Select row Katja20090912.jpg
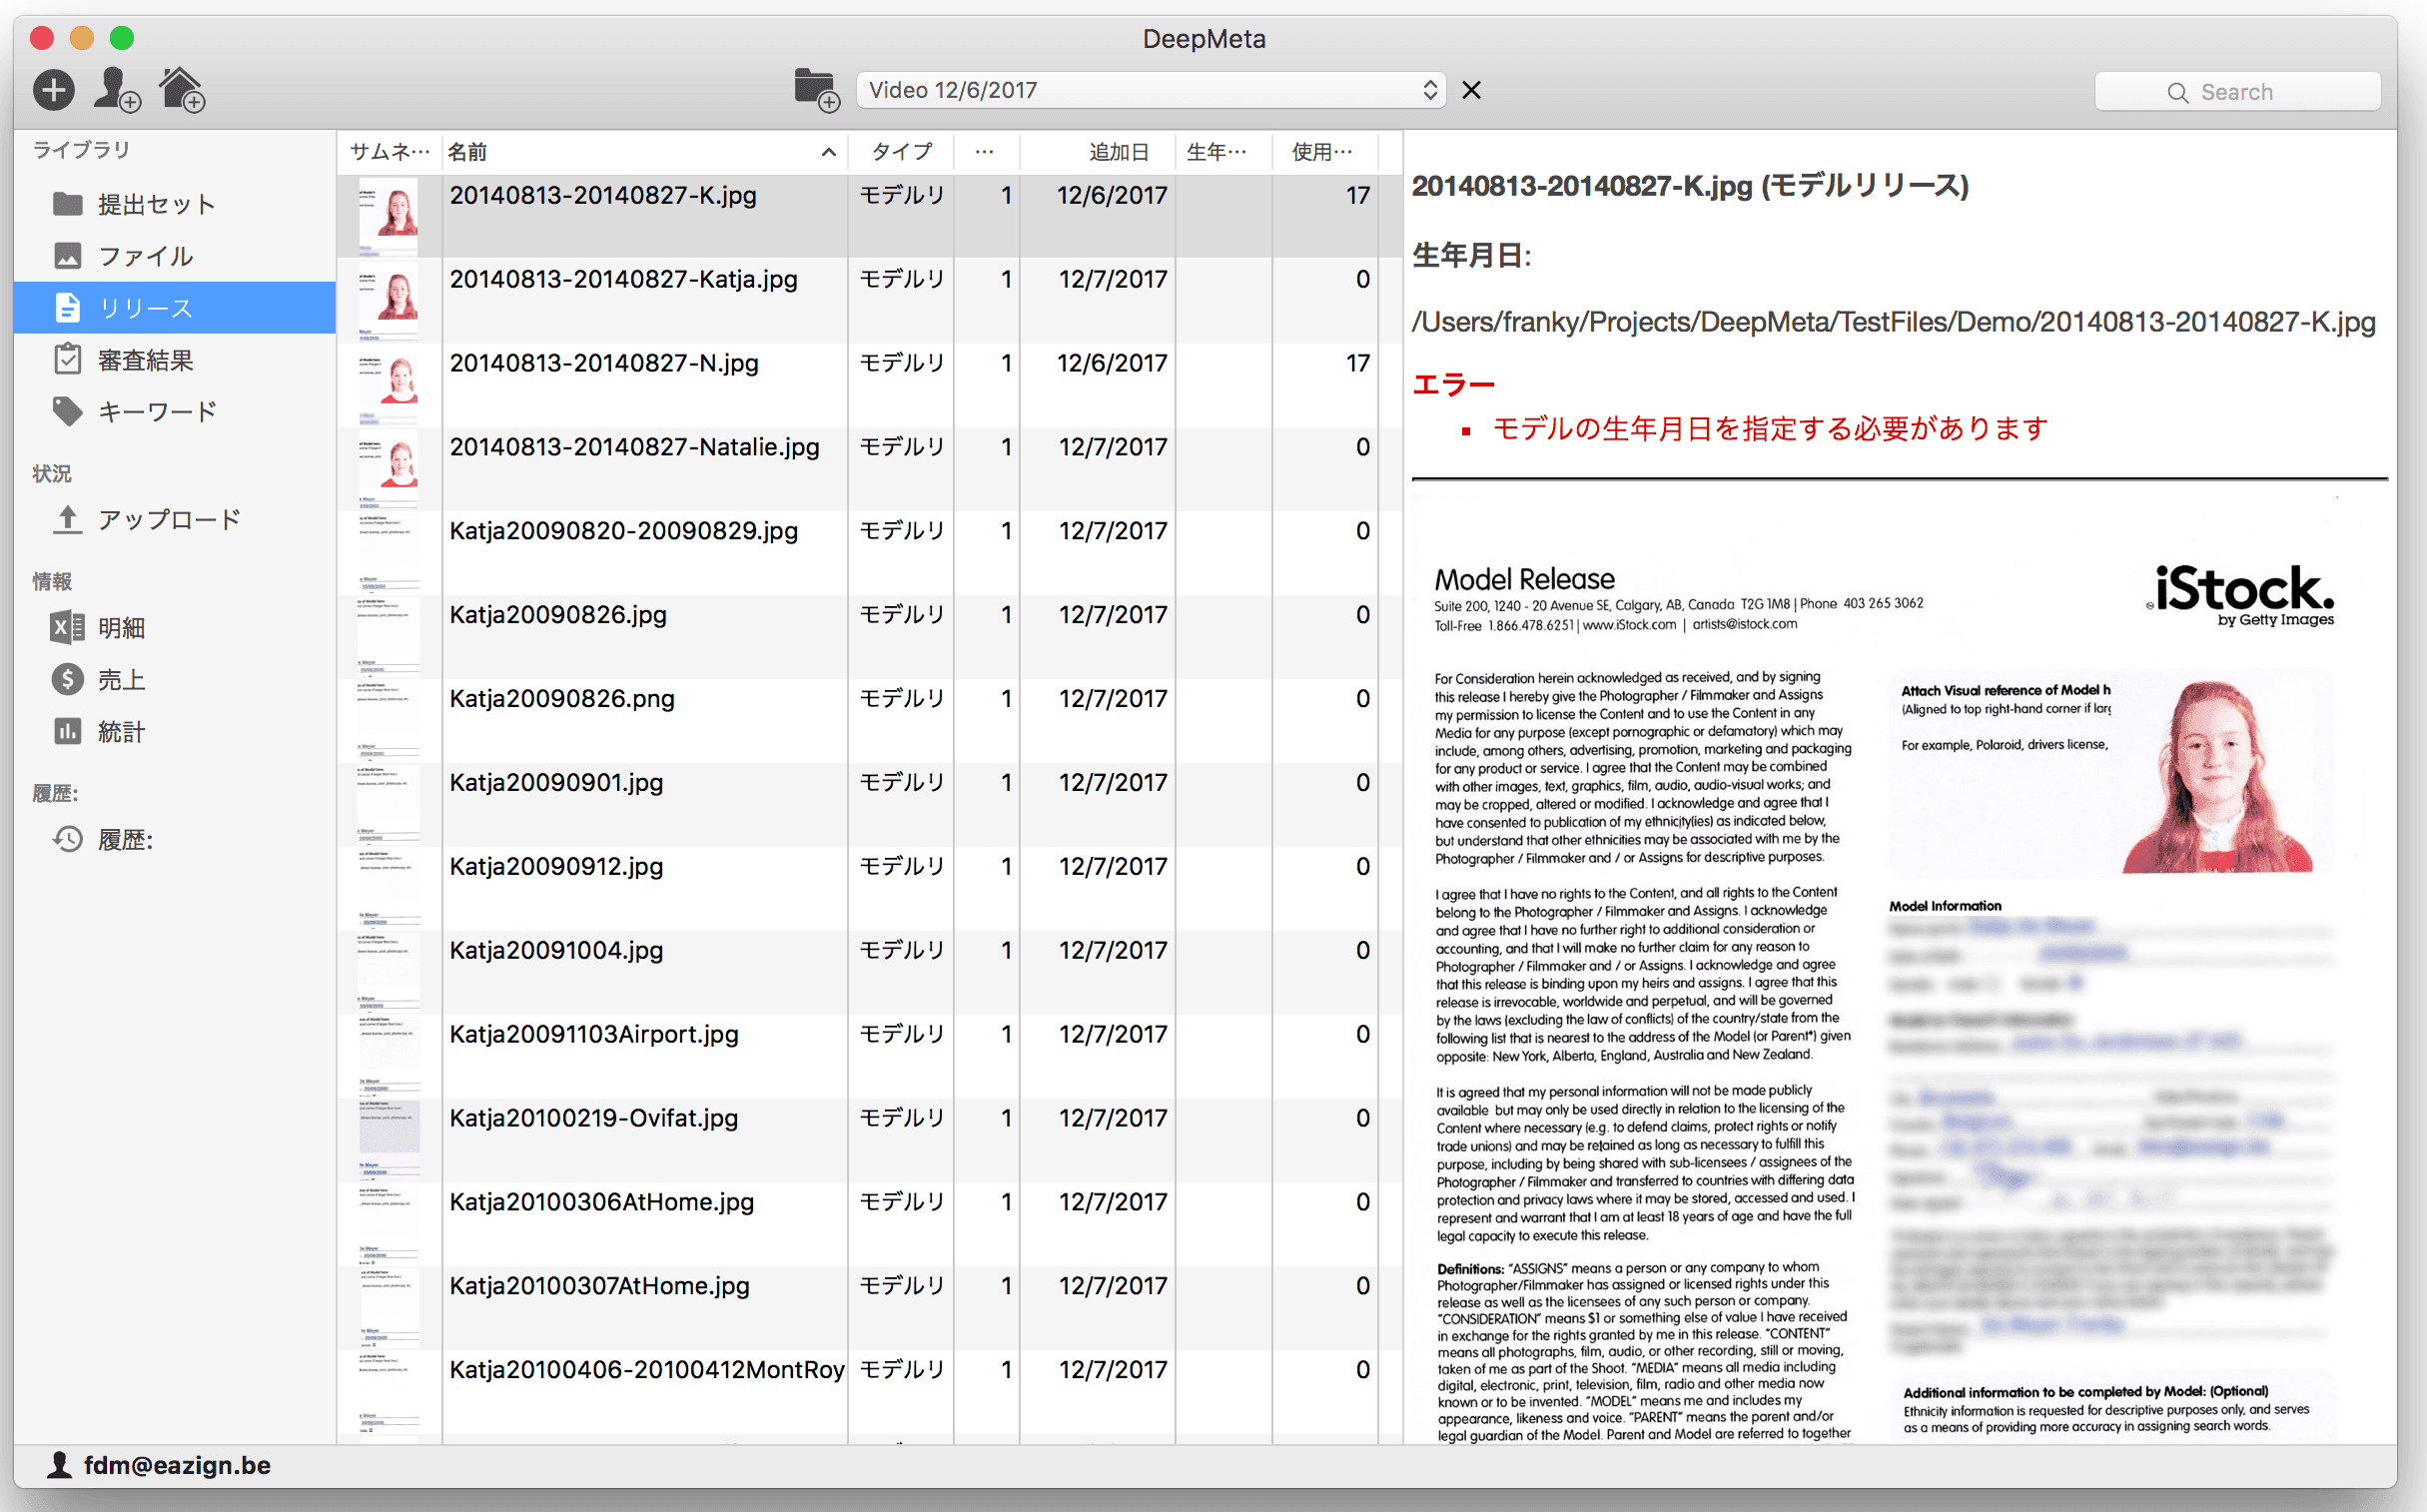 (x=868, y=888)
